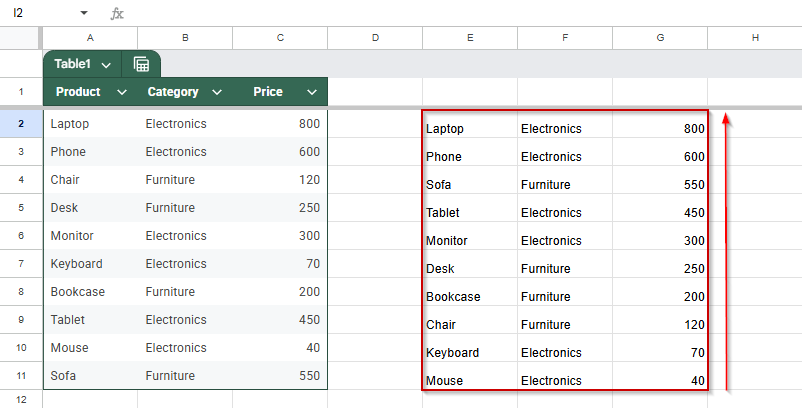Screen dimensions: 802x408
Task: Select price 40 in column G
Action: (660, 376)
